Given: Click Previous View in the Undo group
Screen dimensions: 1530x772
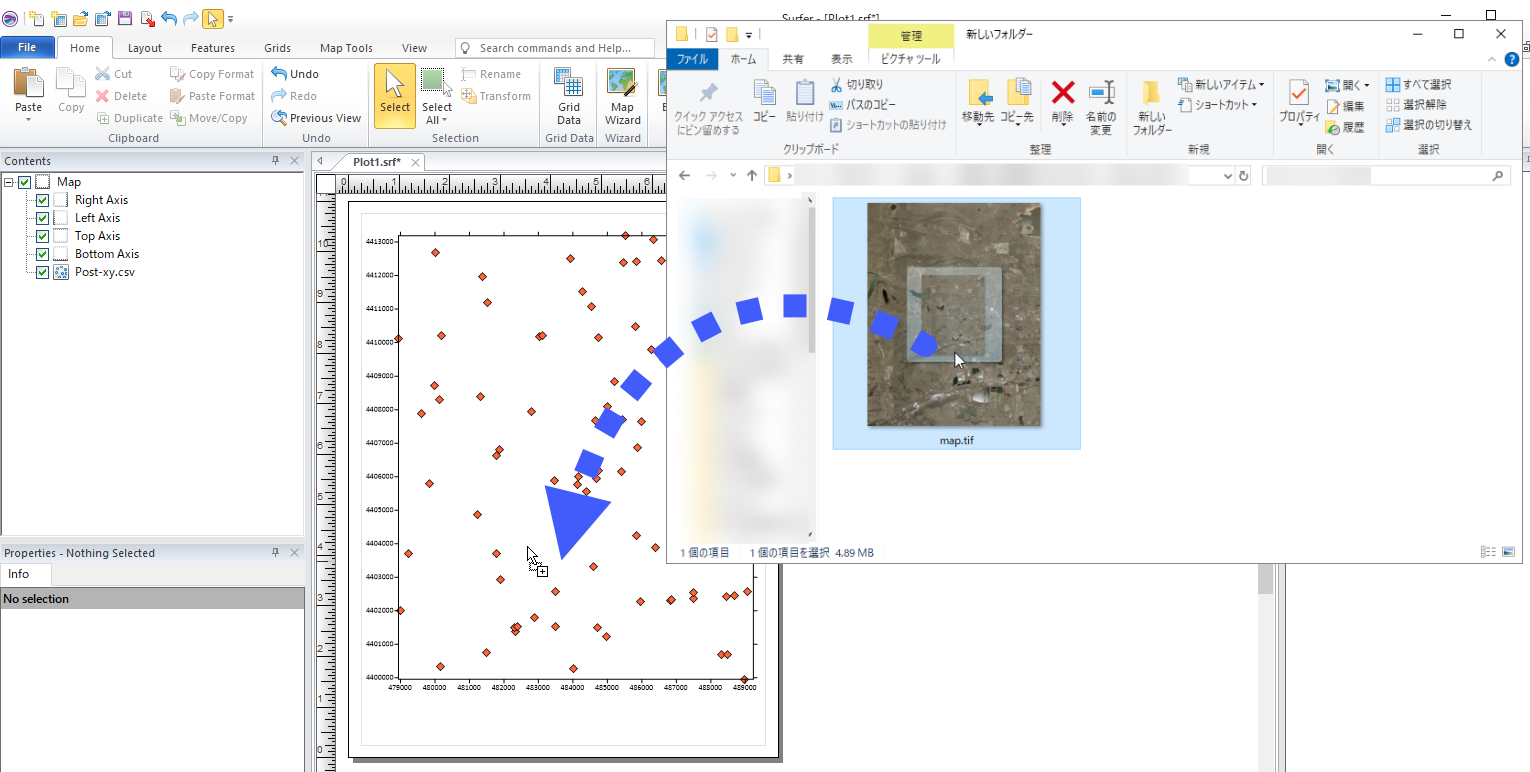Looking at the screenshot, I should click(x=316, y=118).
